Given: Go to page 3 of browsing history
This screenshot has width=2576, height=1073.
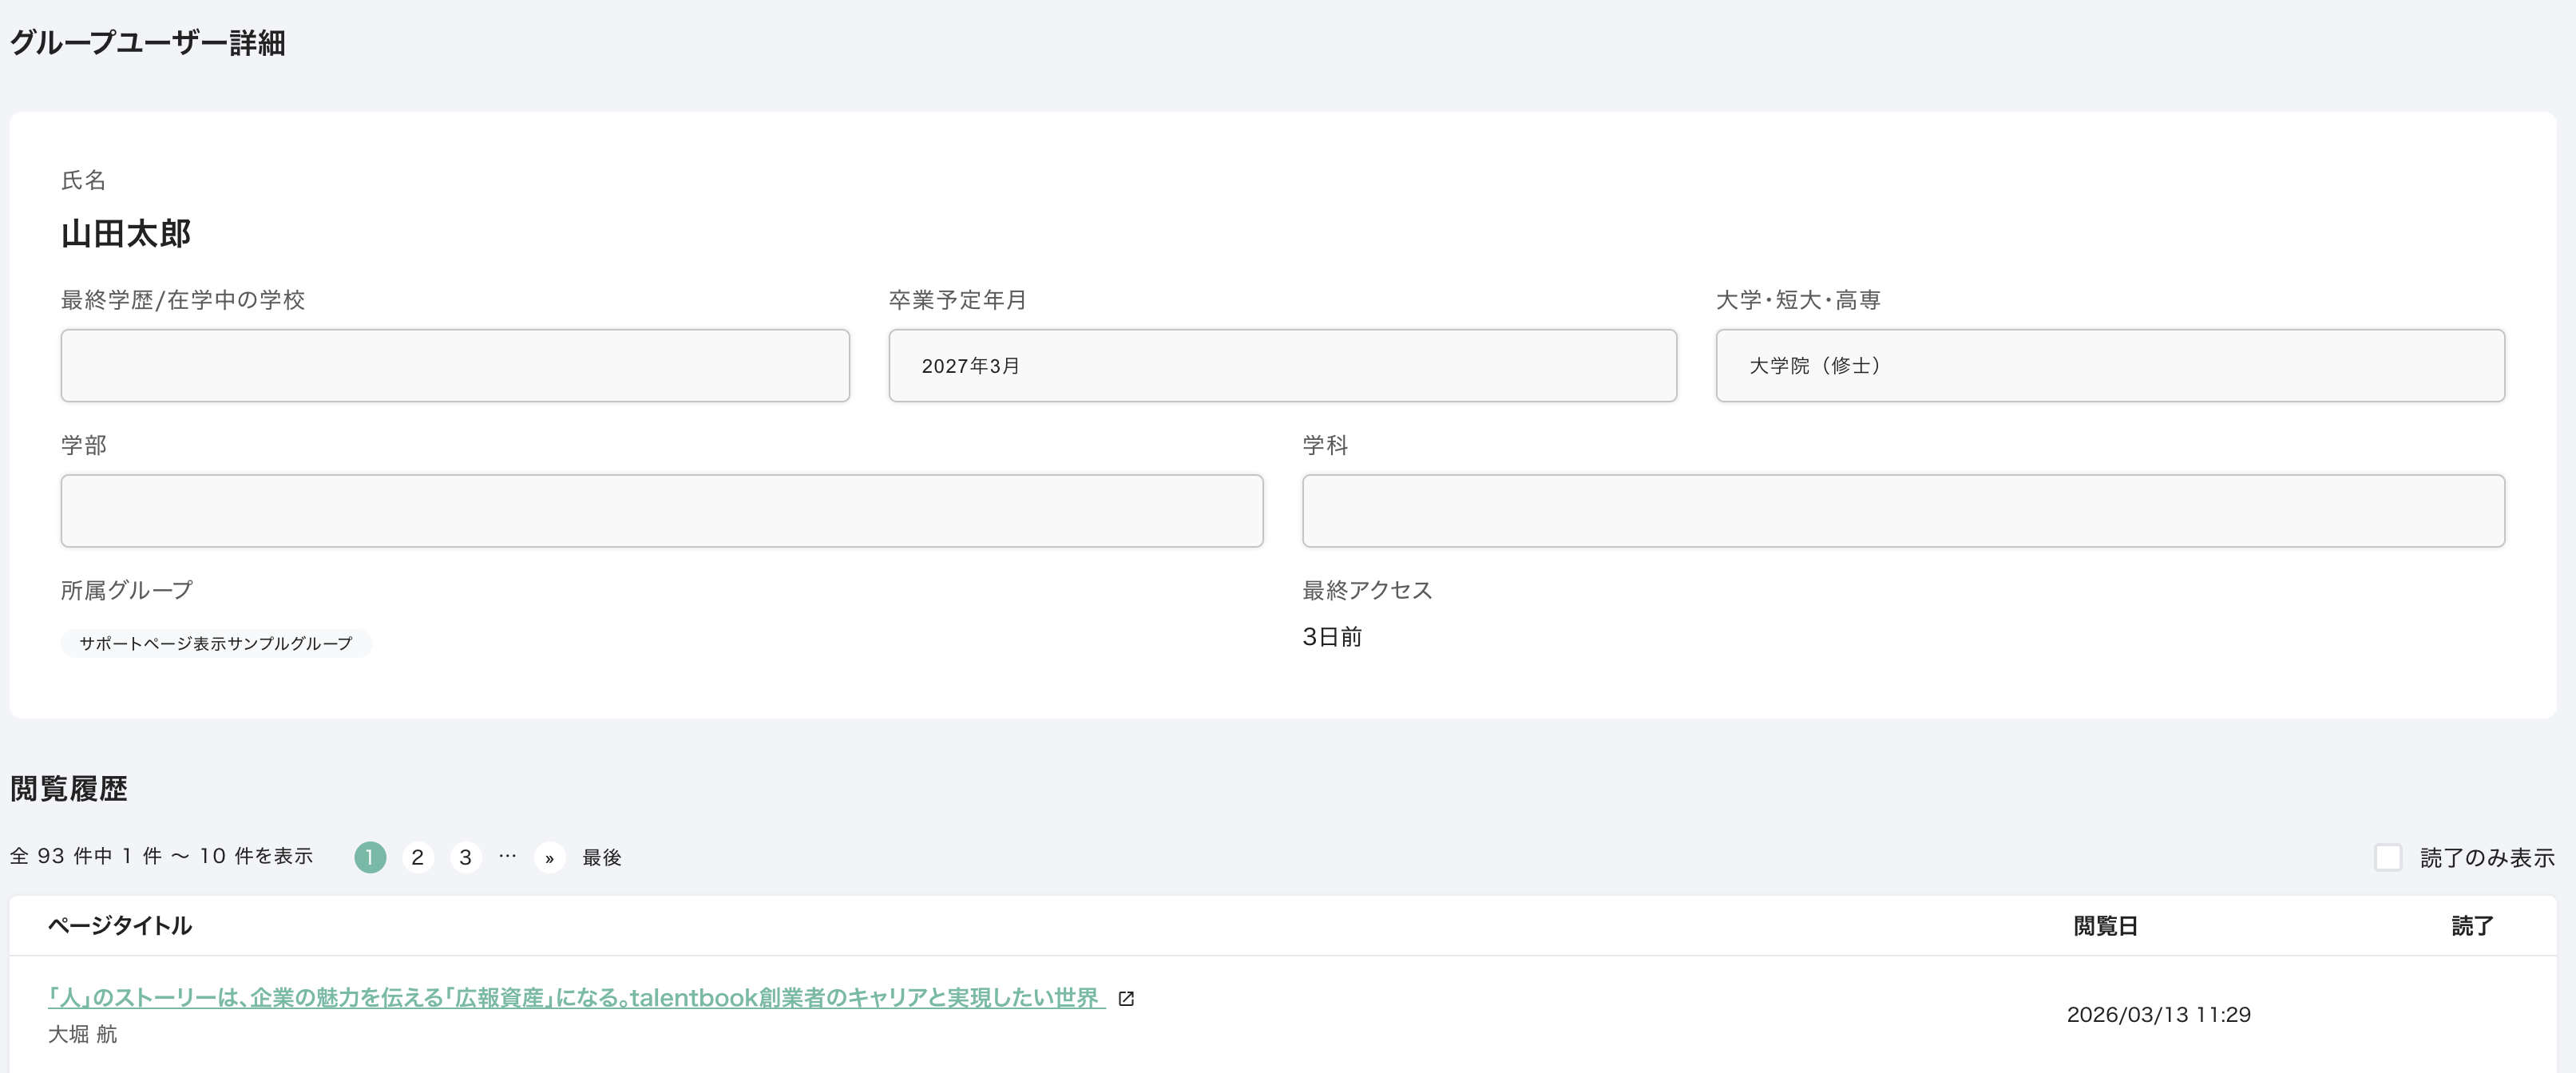Looking at the screenshot, I should click(465, 857).
